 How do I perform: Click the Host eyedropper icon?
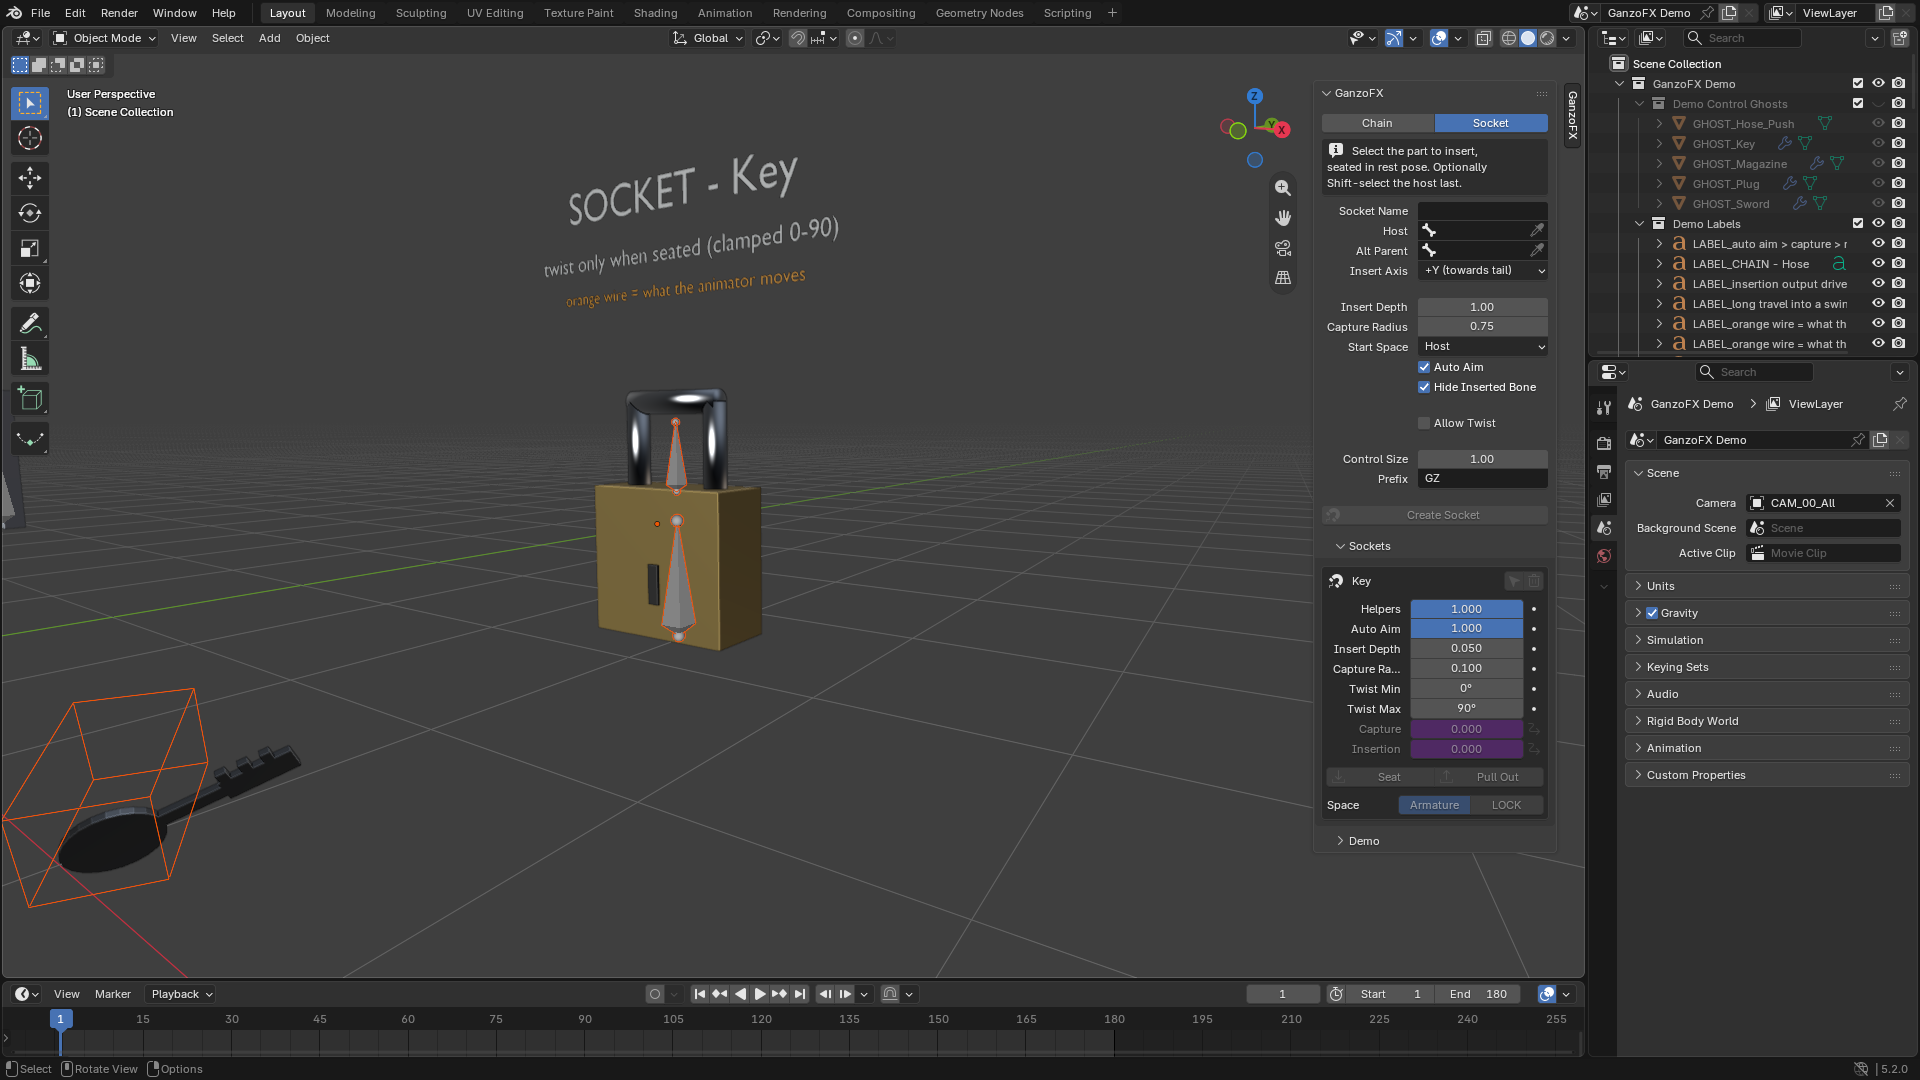point(1537,231)
